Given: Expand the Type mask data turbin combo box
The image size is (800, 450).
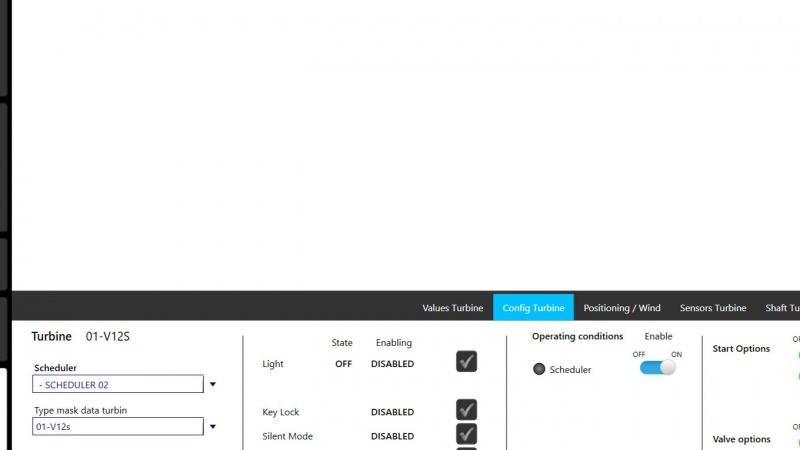Looking at the screenshot, I should 118,427.
